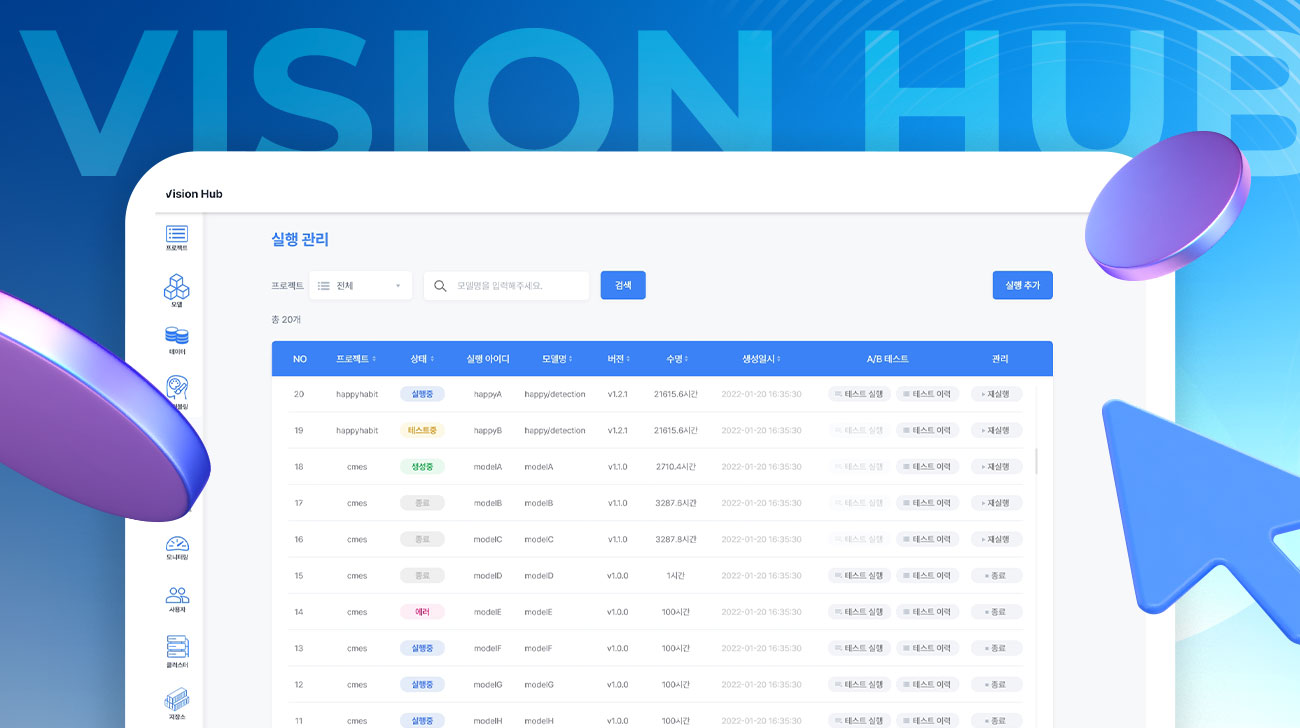Open 테스트 이력 for row 19 happyB
Screen dimensions: 1300x728
tap(927, 430)
